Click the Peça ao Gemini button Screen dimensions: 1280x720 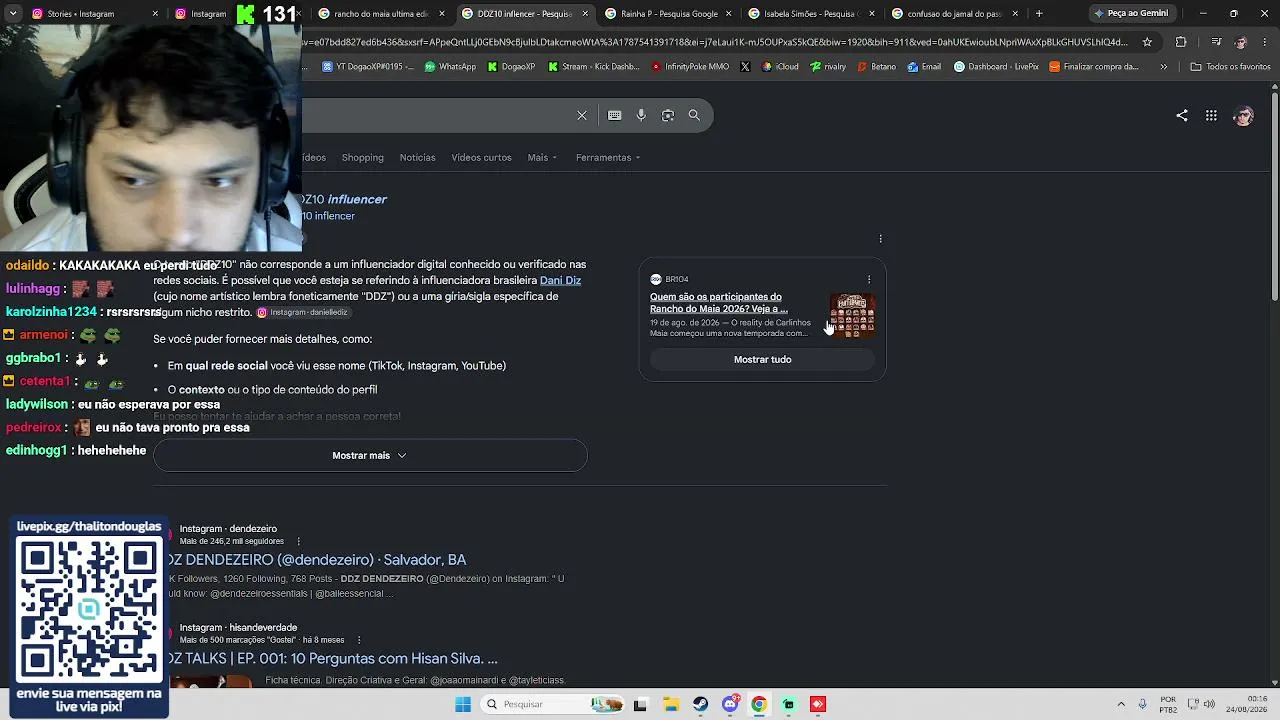[x=1131, y=14]
